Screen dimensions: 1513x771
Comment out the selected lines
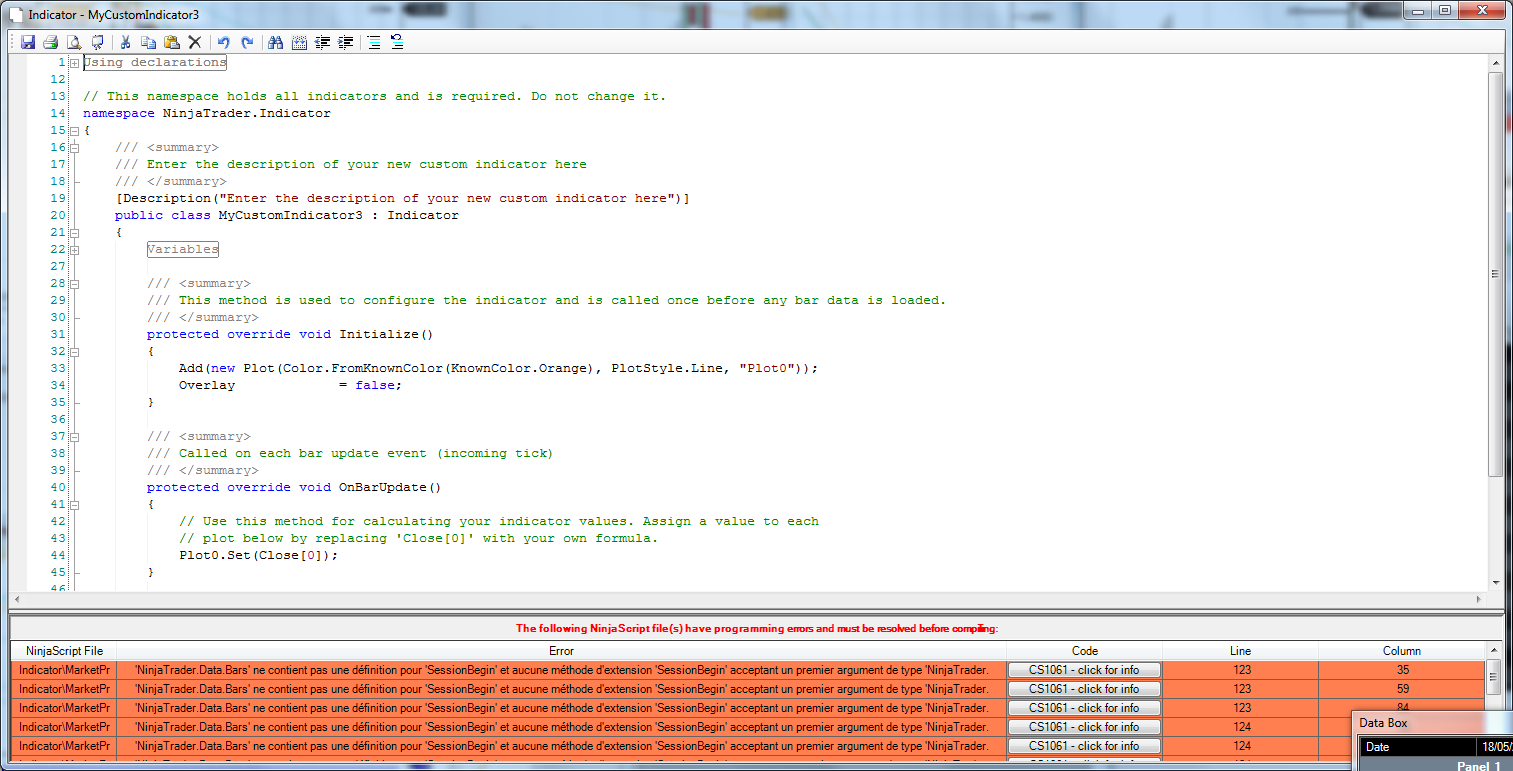pos(374,42)
